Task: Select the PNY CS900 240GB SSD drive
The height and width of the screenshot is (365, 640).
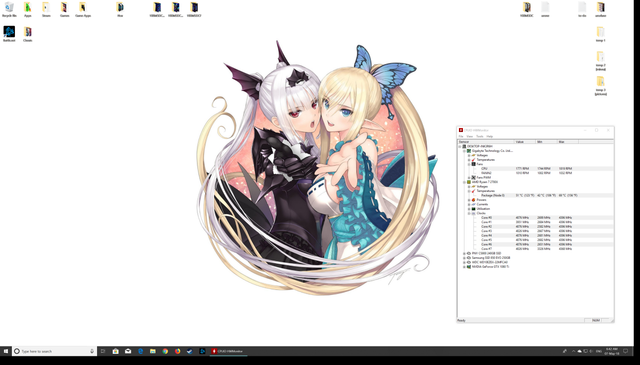Action: click(486, 254)
